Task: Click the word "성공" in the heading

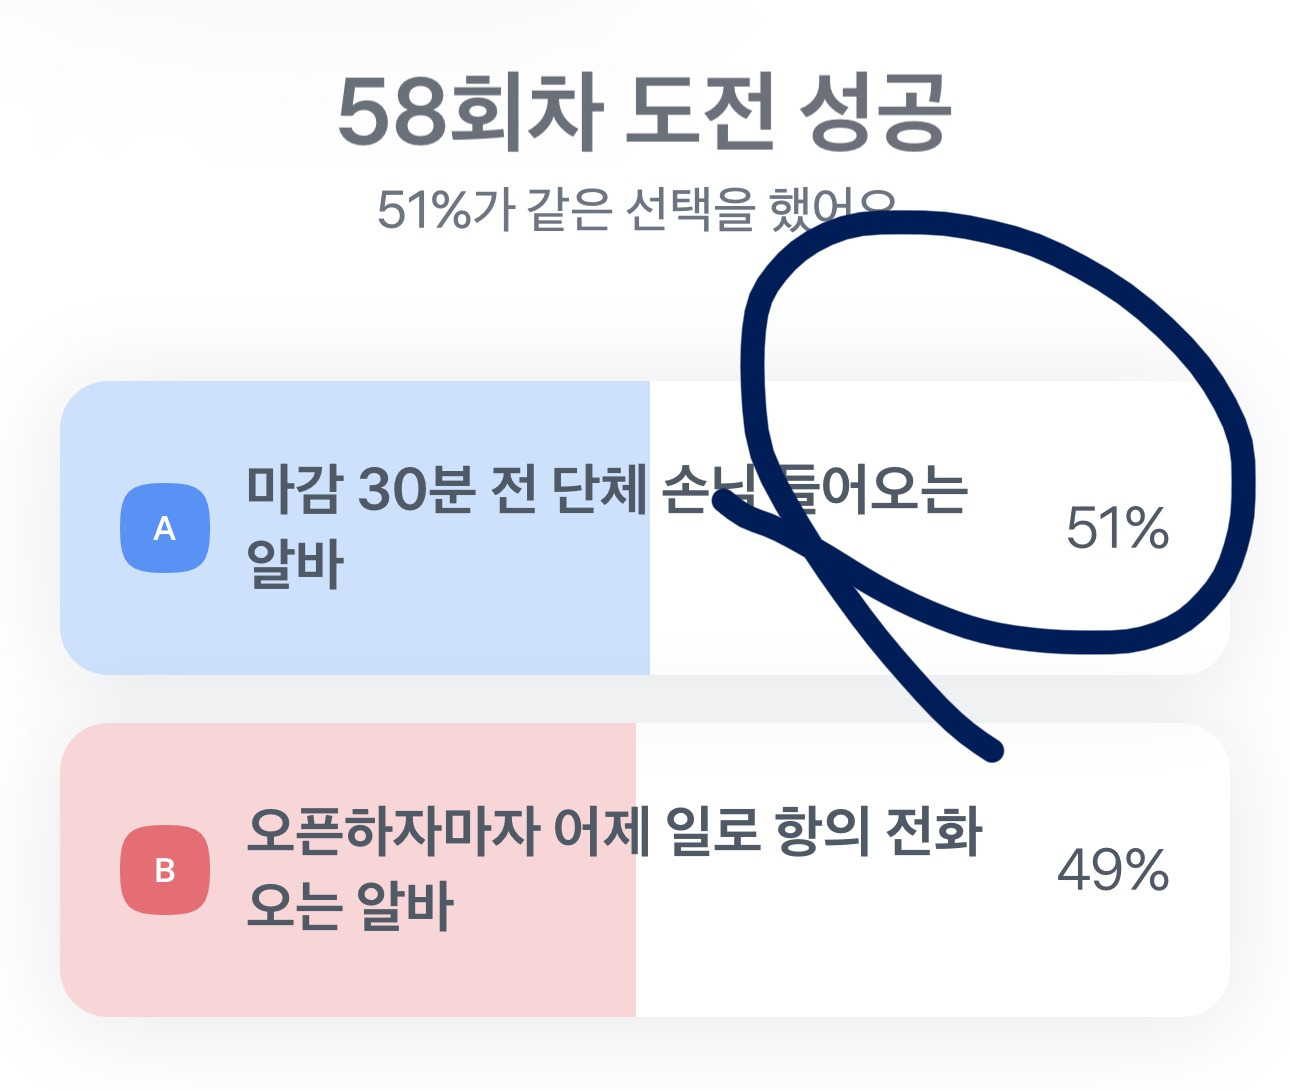Action: point(874,112)
